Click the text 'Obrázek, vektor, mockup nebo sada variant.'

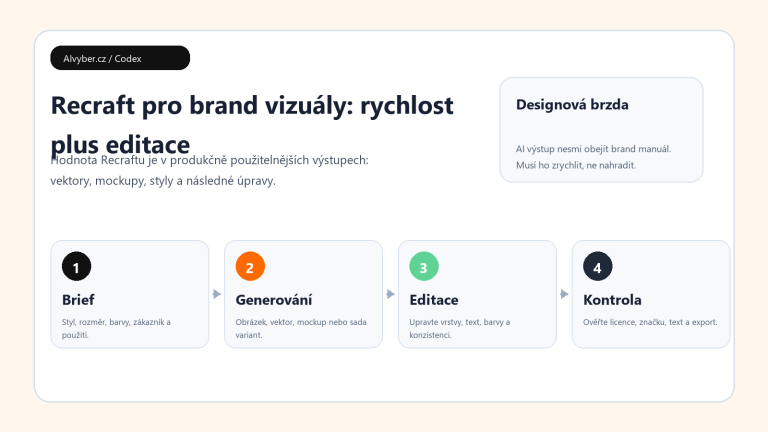[x=301, y=329]
